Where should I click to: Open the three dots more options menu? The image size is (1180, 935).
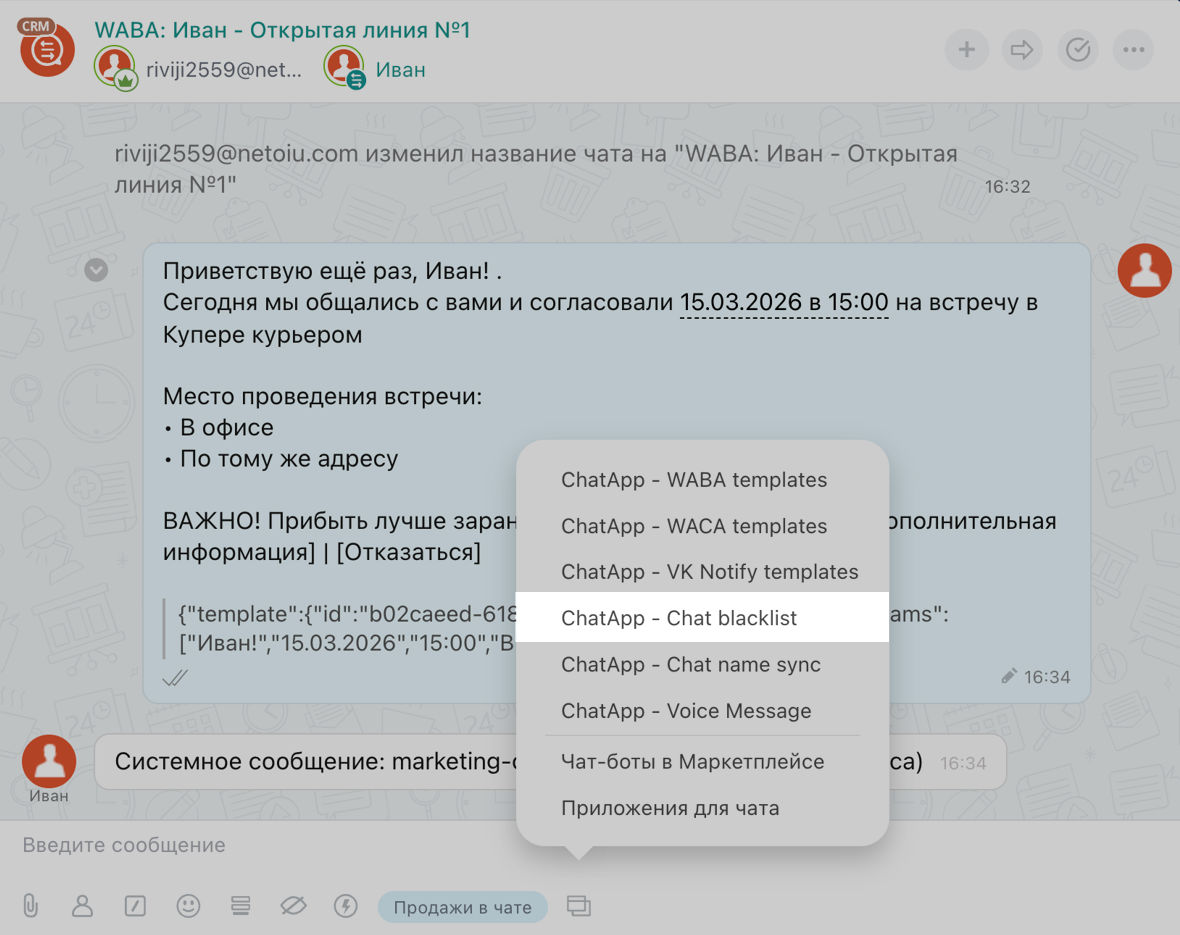click(1133, 49)
